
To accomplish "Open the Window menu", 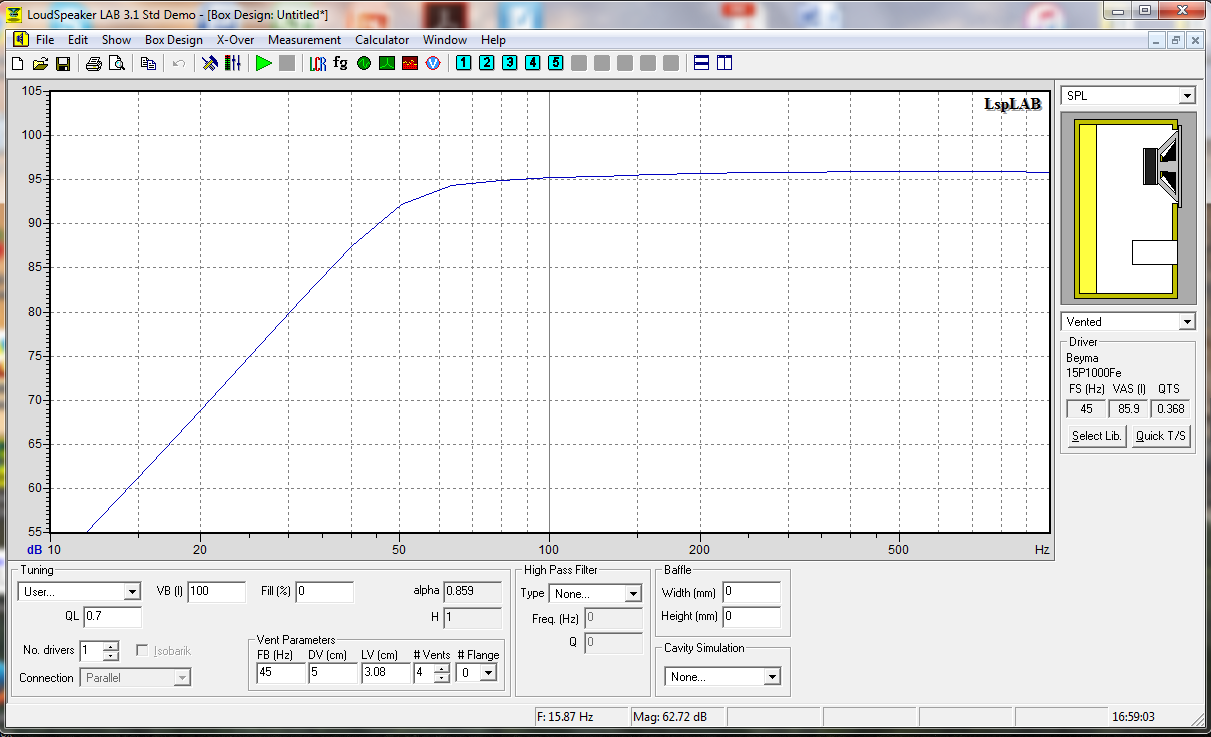I will (x=445, y=40).
